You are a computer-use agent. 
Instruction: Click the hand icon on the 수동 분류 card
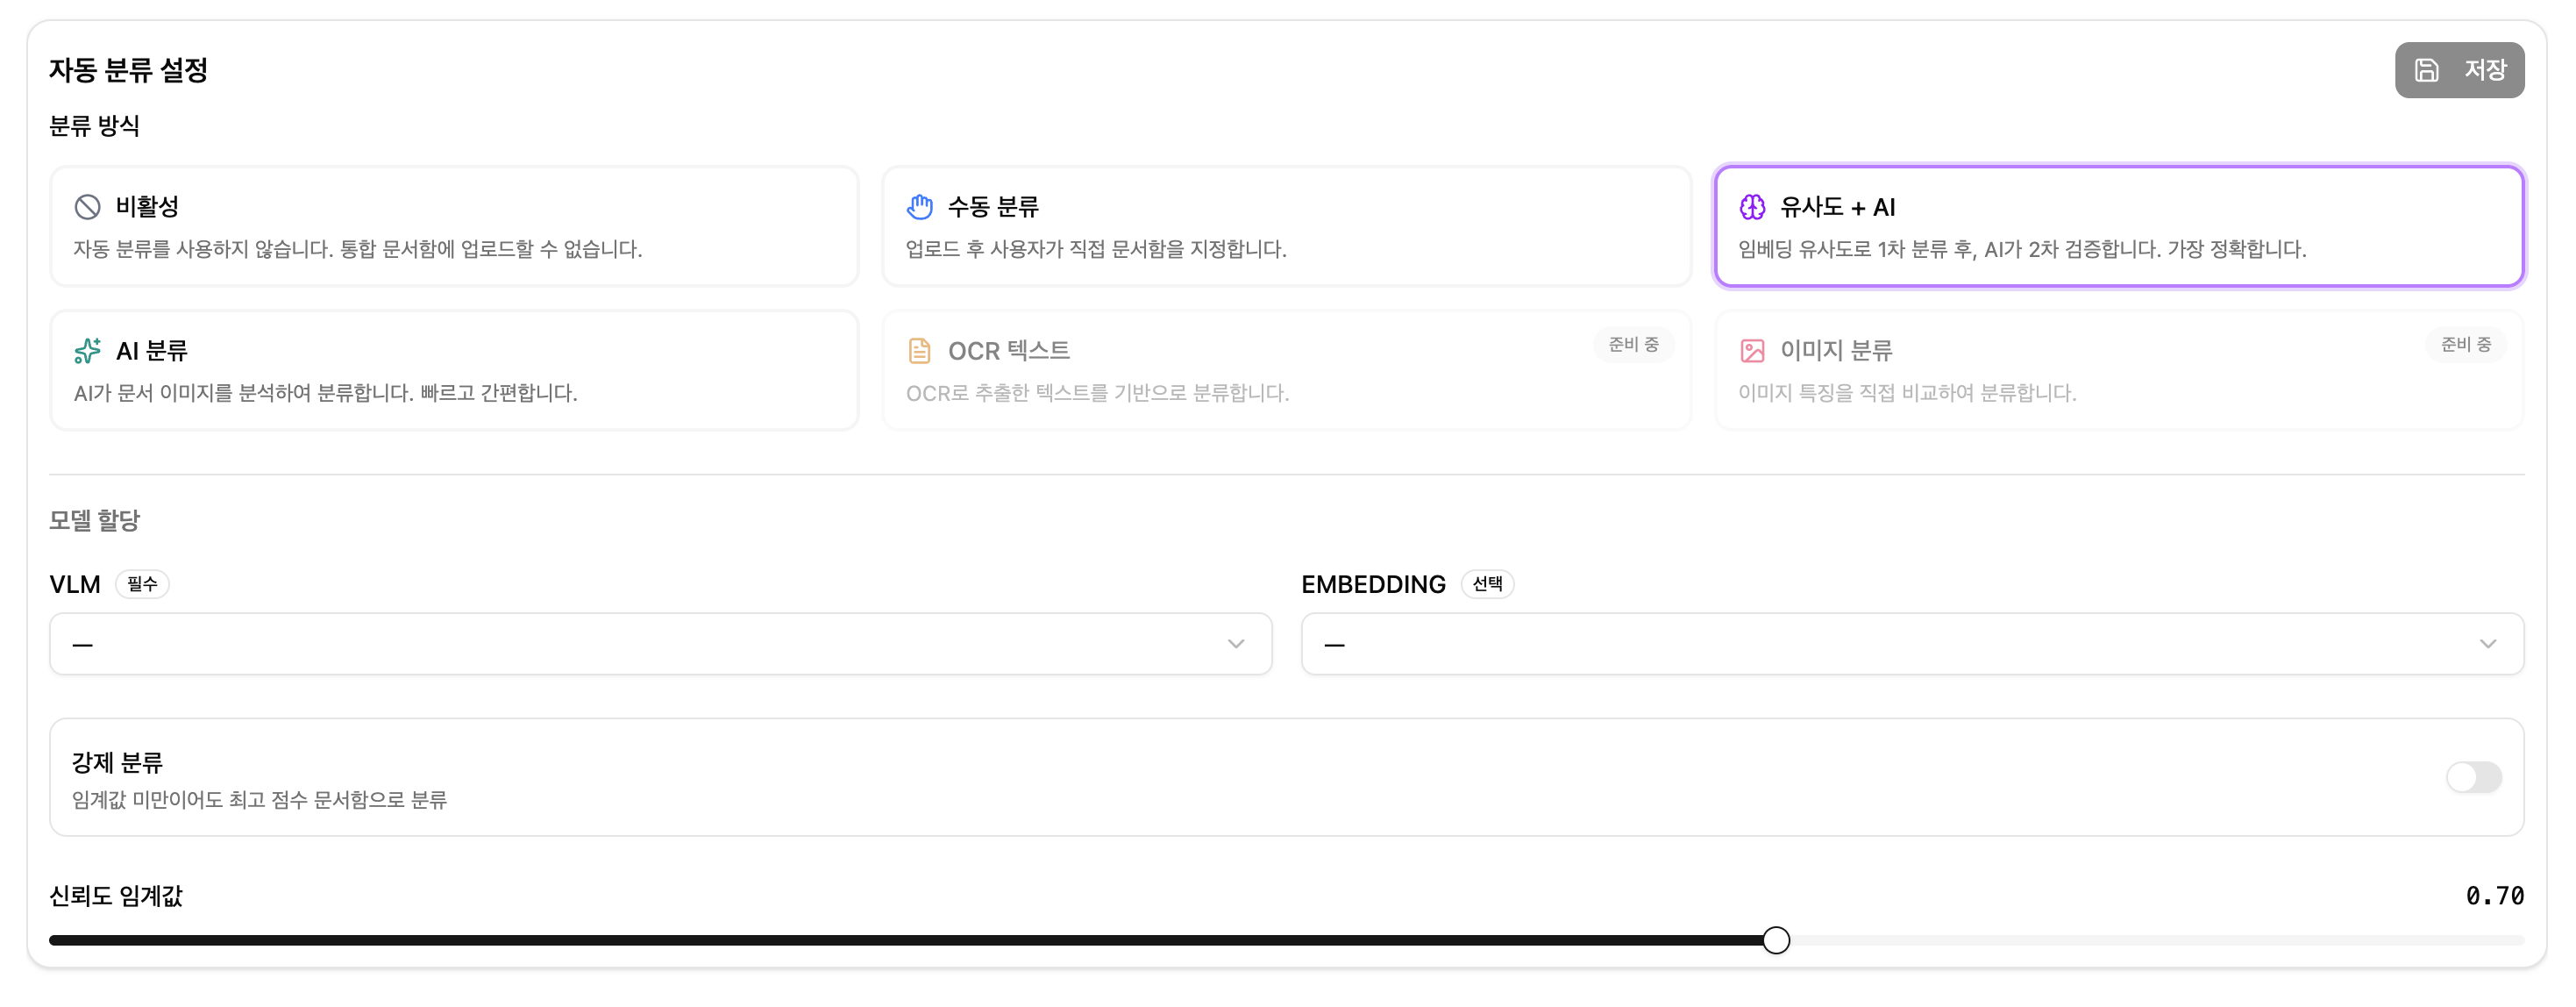click(921, 206)
